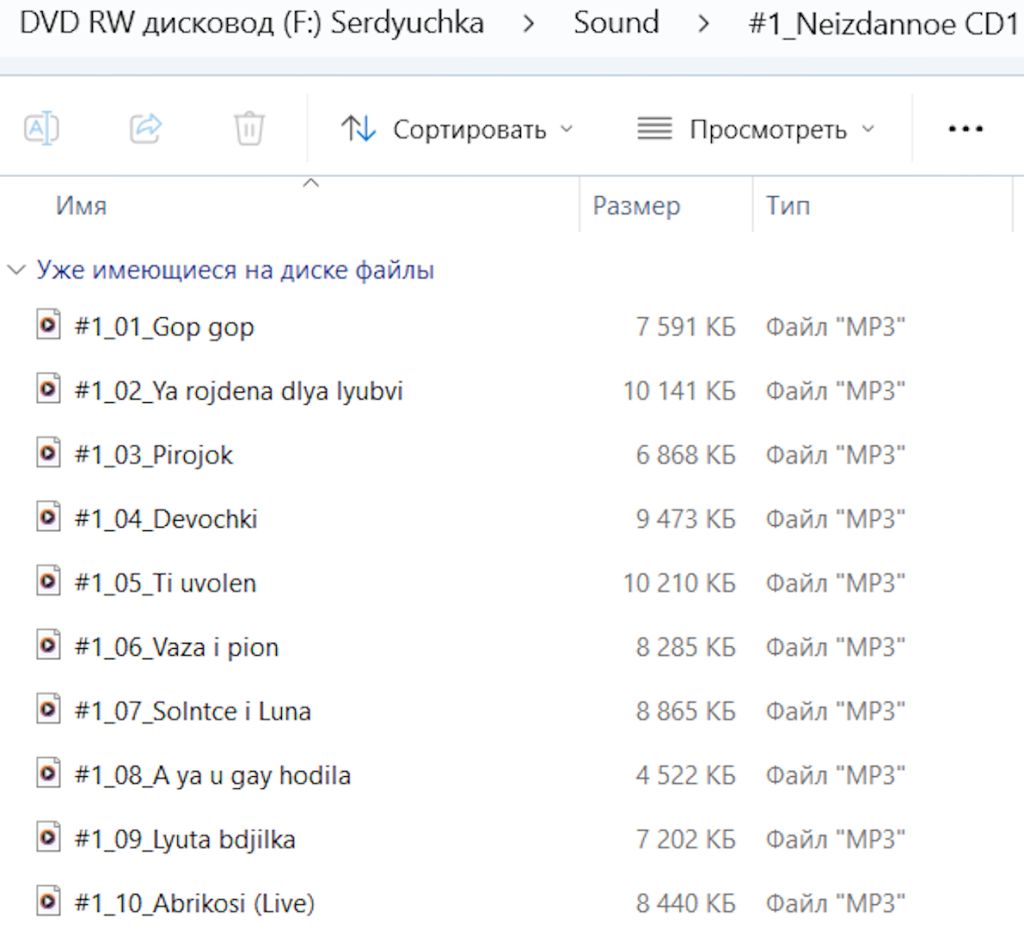Click the MP3 icon of #1_06_Vaza i pion
Screen dimensions: 1024x935
48,645
